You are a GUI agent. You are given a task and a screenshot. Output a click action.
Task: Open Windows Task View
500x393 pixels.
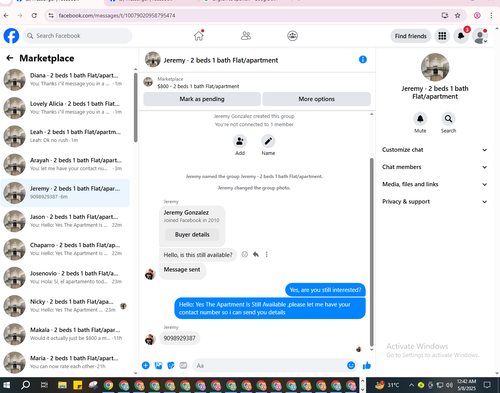coord(44,385)
